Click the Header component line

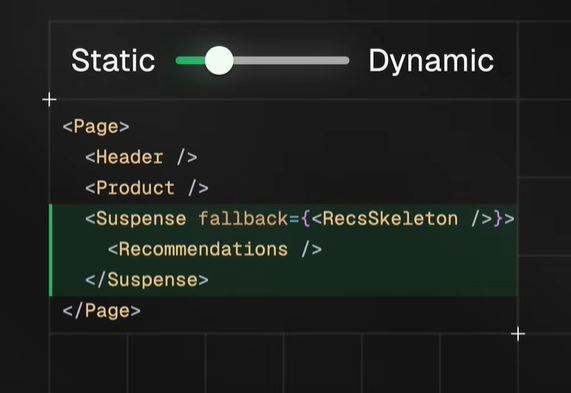tap(141, 157)
